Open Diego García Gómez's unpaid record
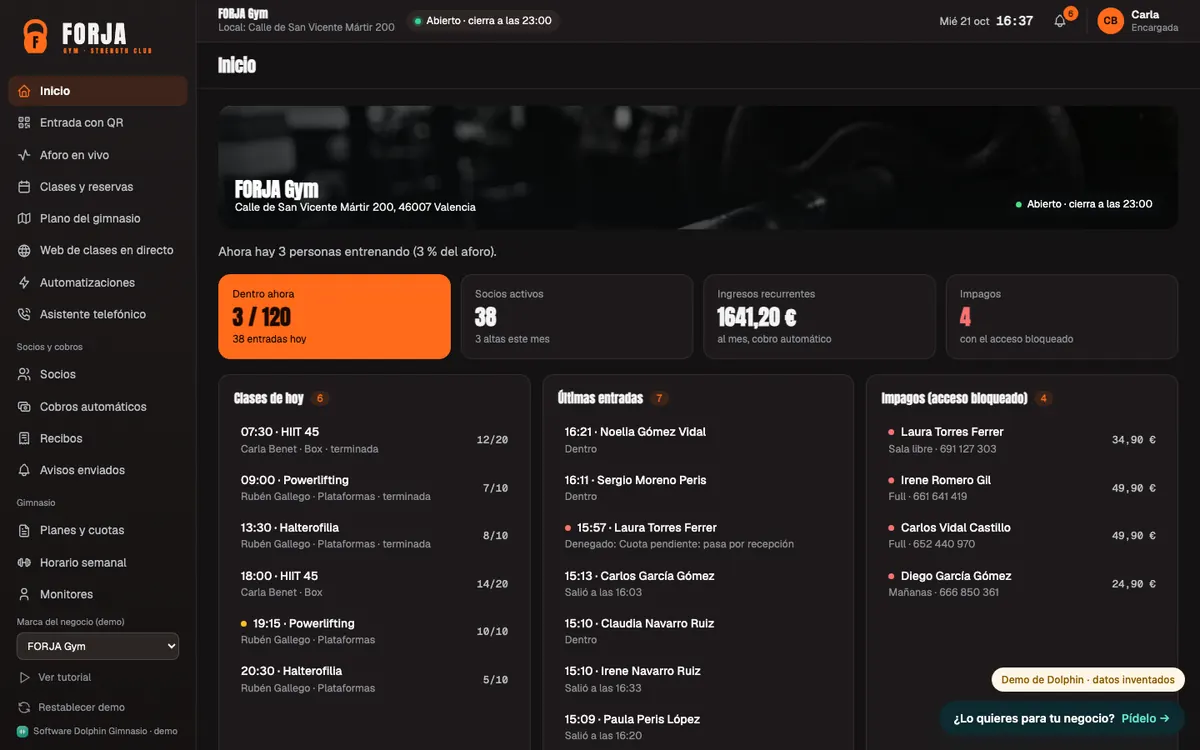Screen dimensions: 1200x750 (1022, 583)
